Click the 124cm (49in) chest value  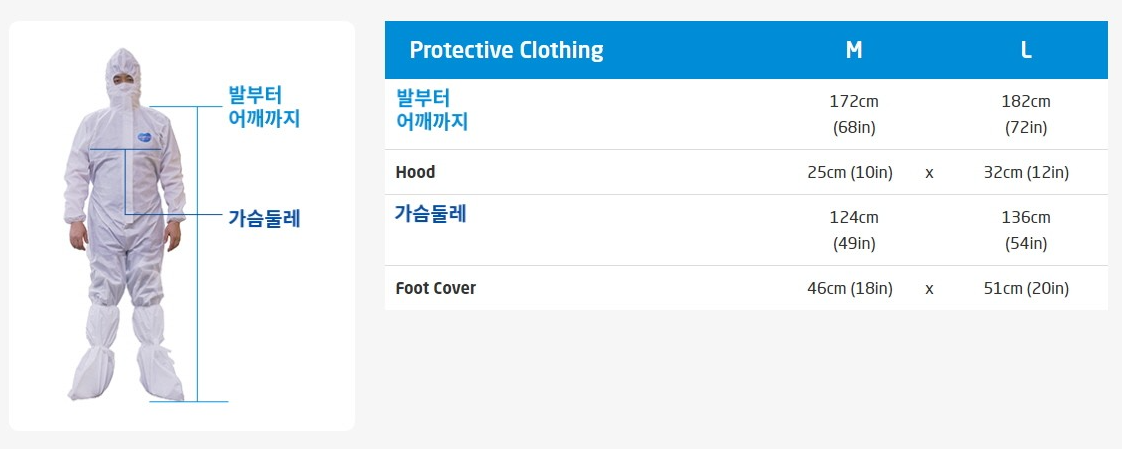854,231
